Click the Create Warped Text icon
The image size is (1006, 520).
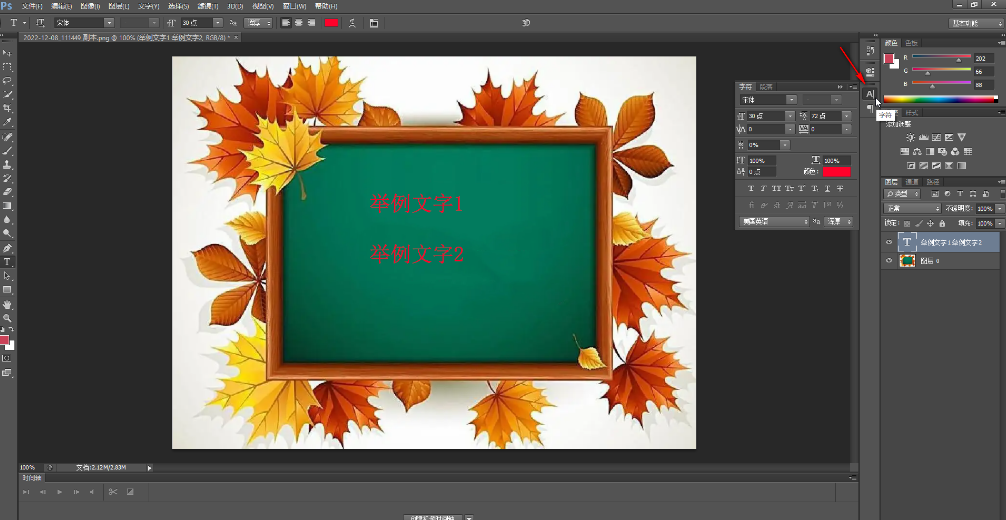352,22
